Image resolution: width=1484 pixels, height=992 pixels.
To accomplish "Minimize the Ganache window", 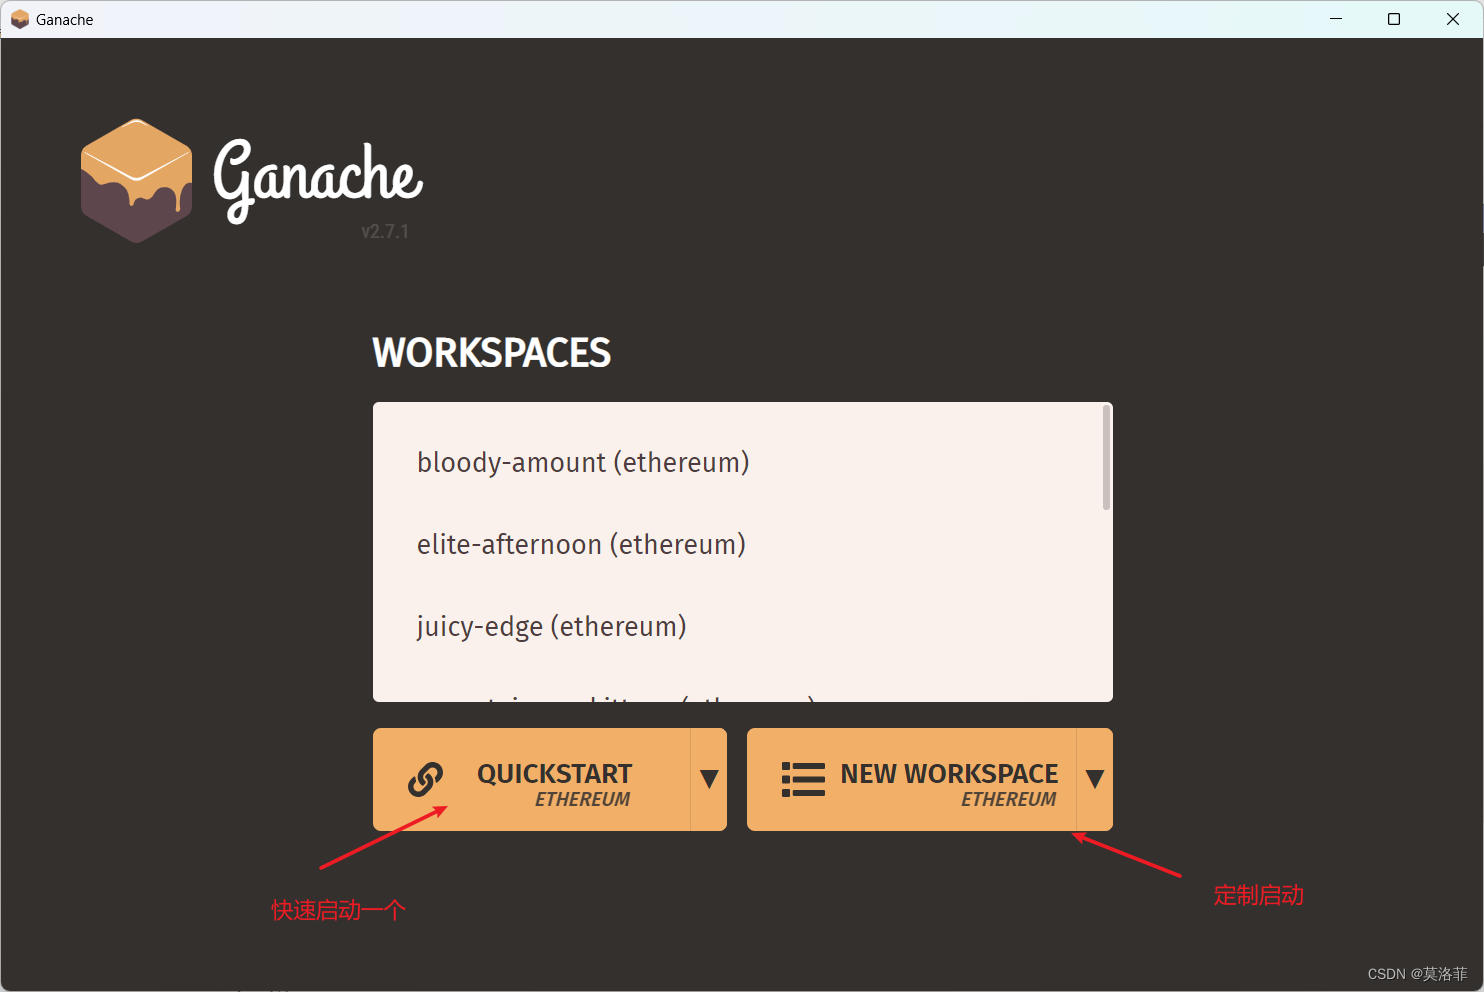I will pyautogui.click(x=1336, y=19).
